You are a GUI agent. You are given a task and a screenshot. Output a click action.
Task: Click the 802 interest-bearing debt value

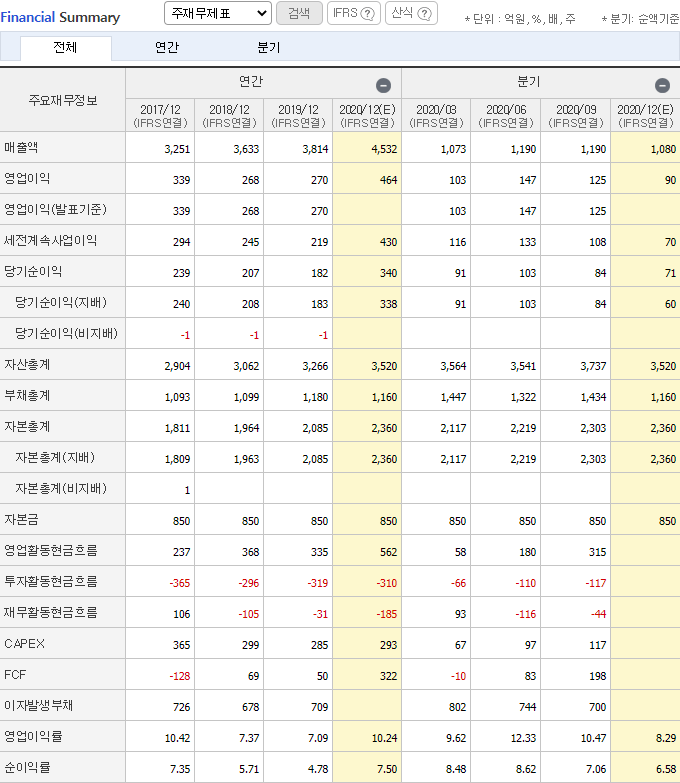pyautogui.click(x=457, y=707)
